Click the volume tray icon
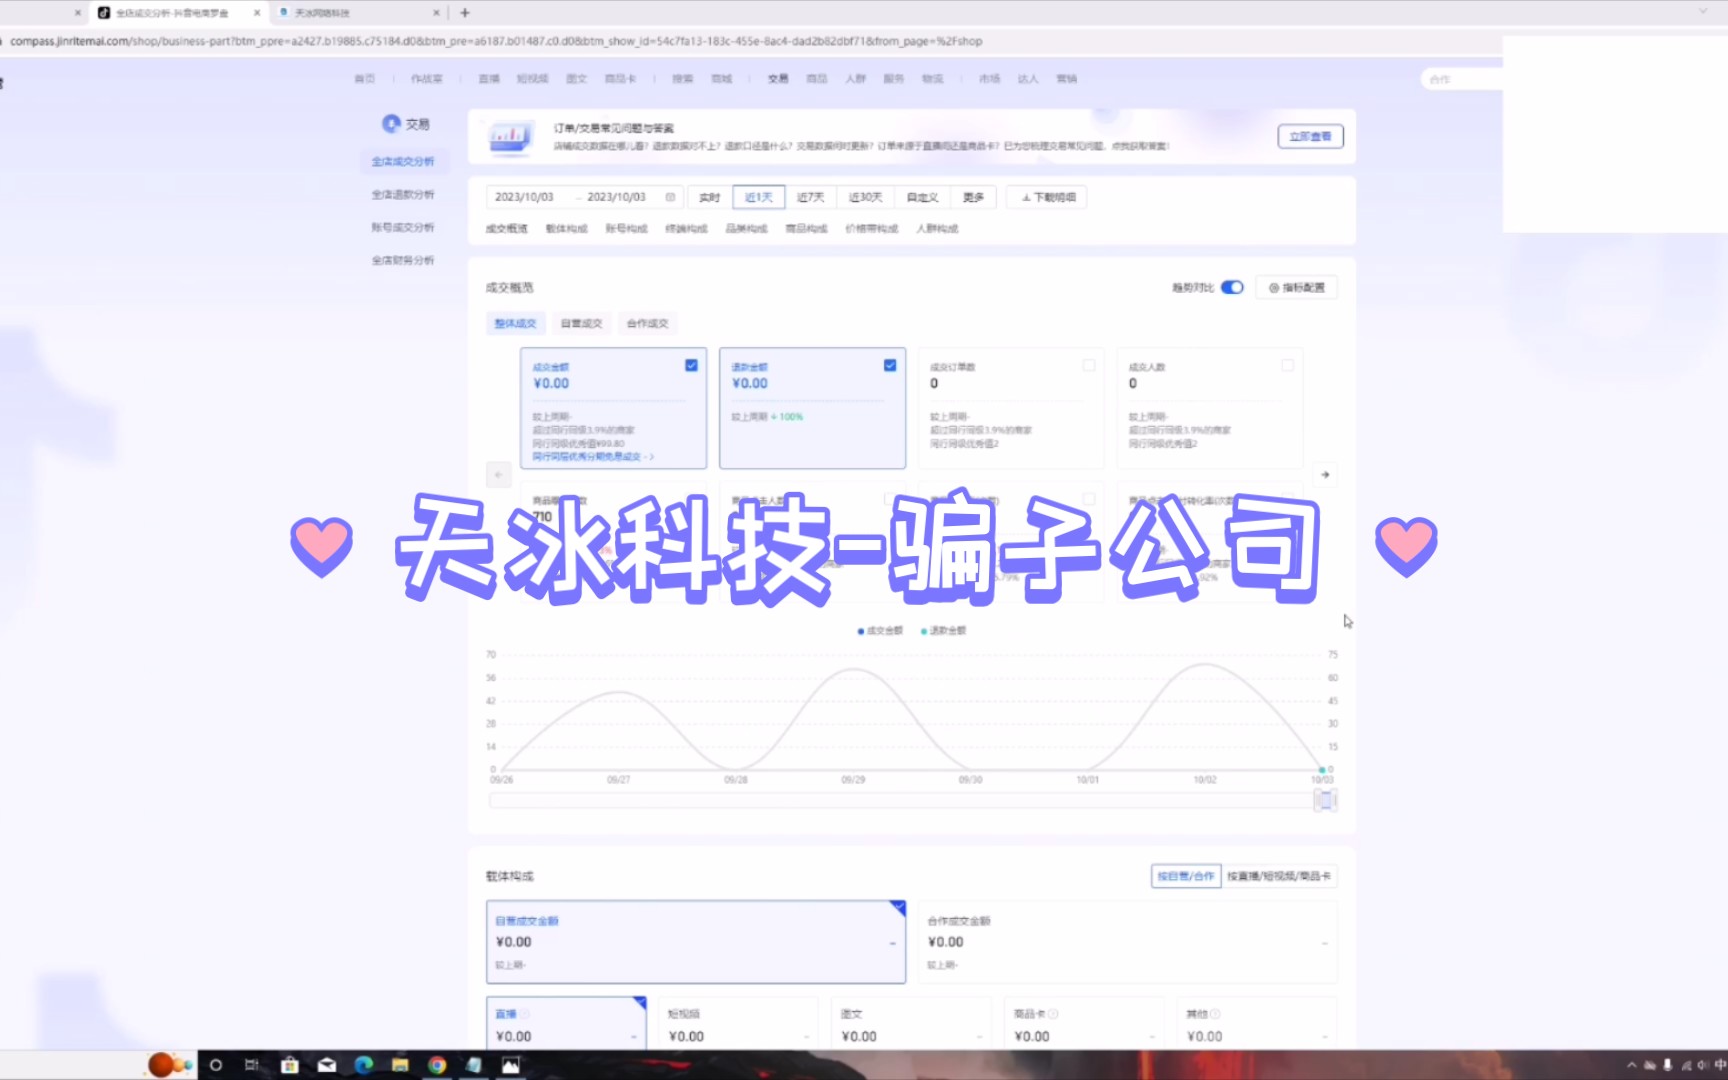The width and height of the screenshot is (1728, 1080). click(x=1703, y=1065)
